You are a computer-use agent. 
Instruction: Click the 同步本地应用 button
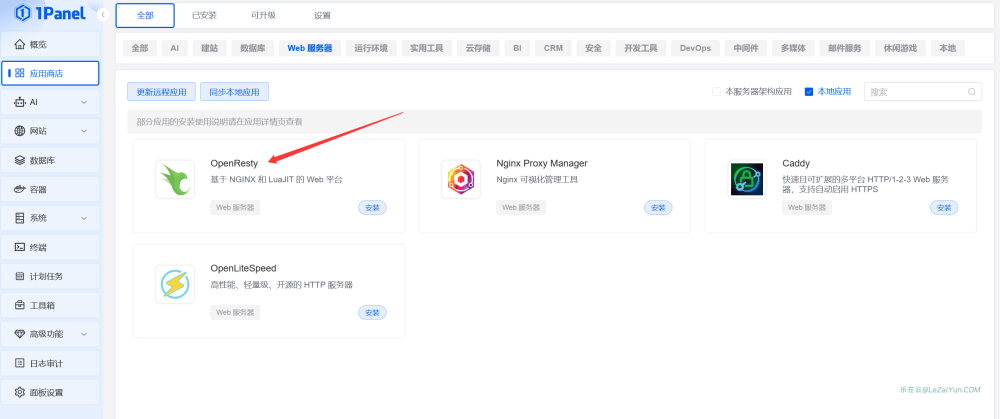pyautogui.click(x=235, y=92)
